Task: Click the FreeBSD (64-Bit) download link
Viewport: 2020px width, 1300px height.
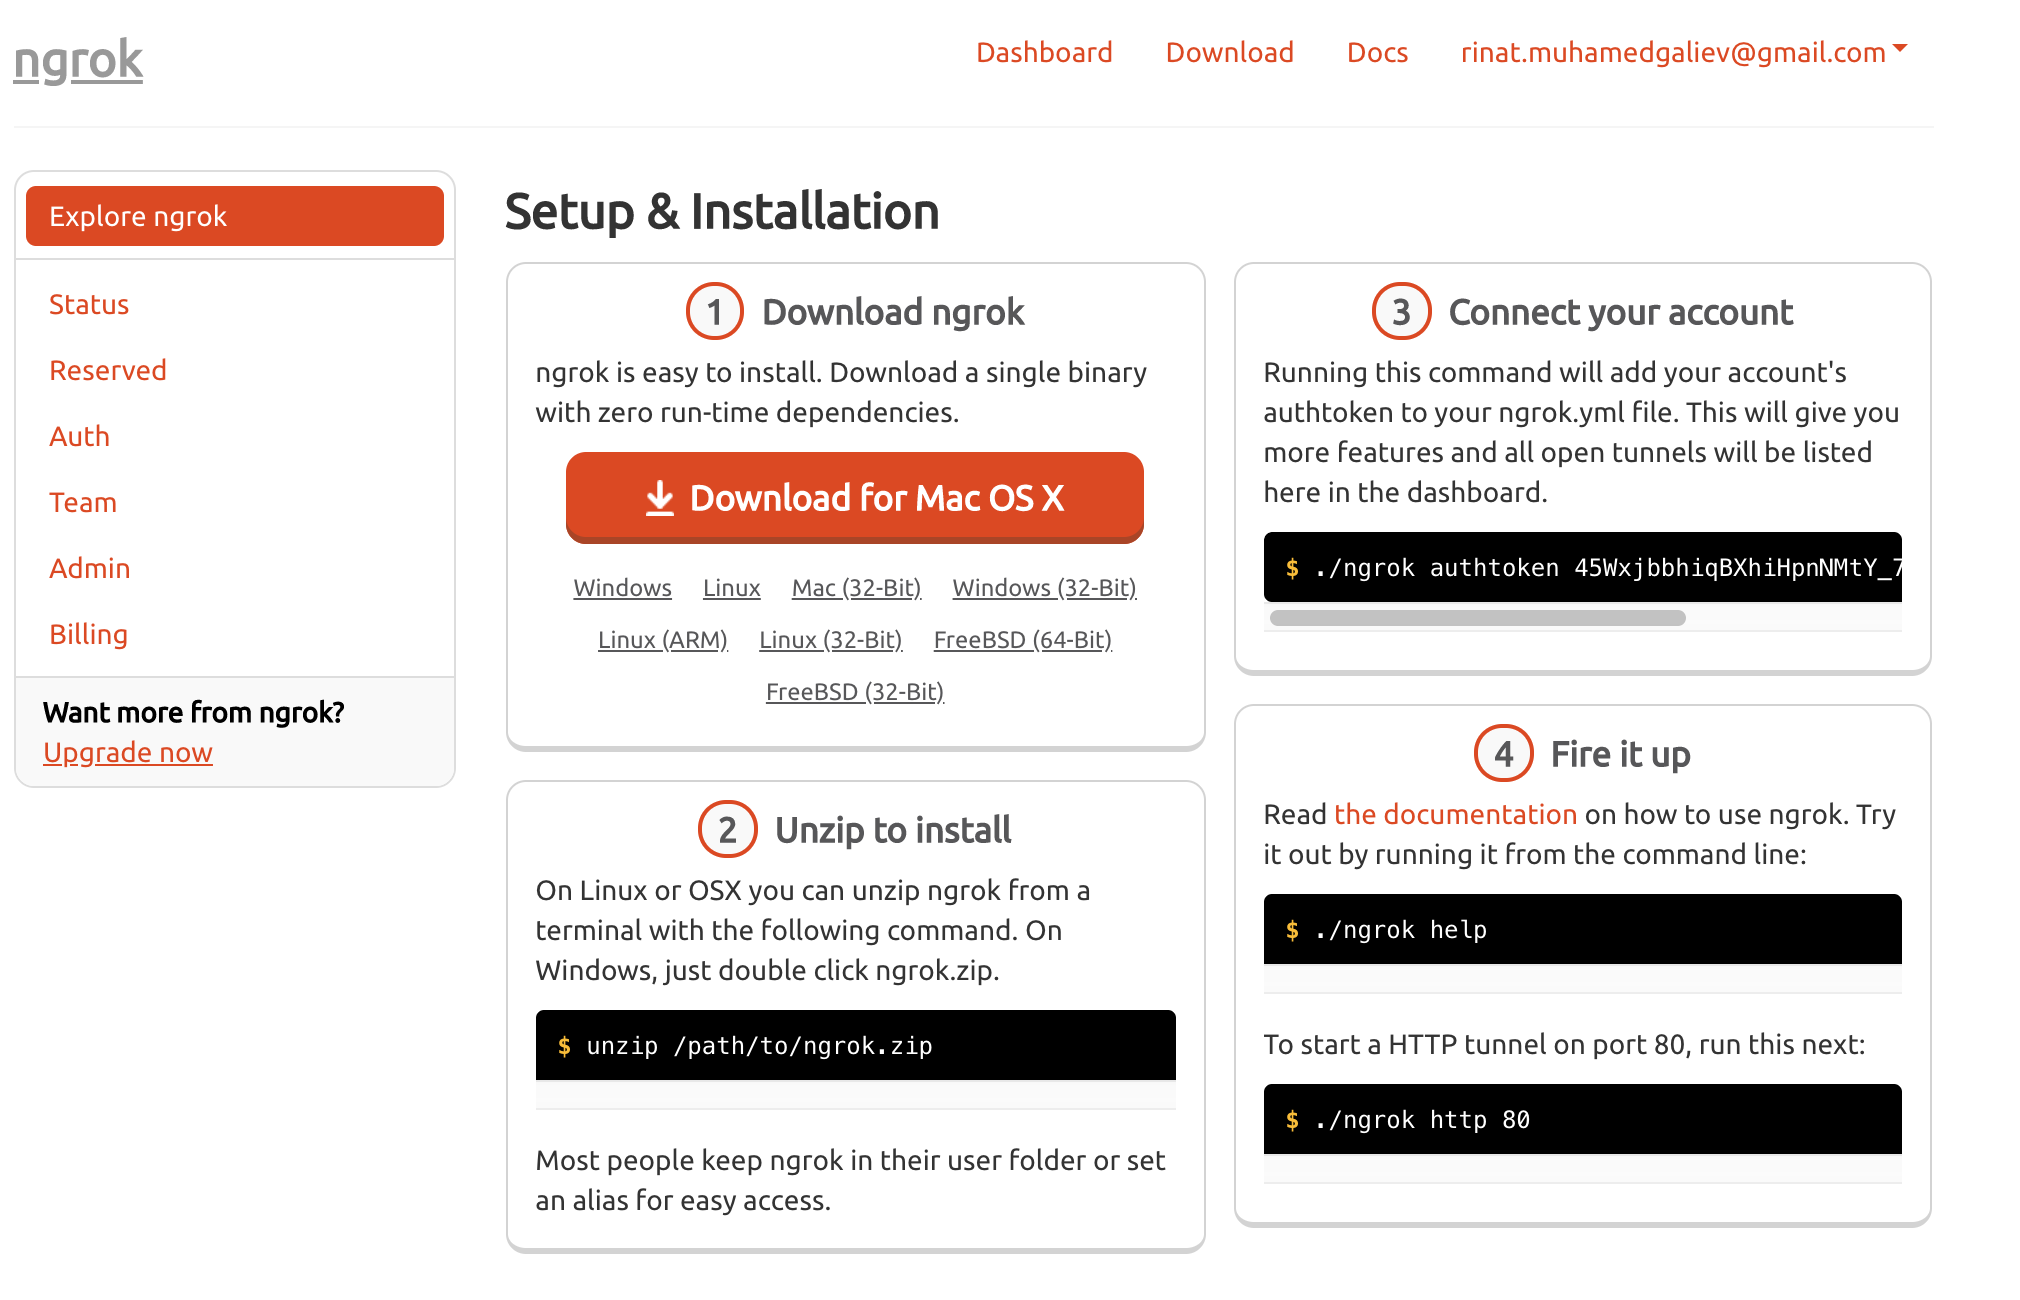Action: pyautogui.click(x=1022, y=640)
